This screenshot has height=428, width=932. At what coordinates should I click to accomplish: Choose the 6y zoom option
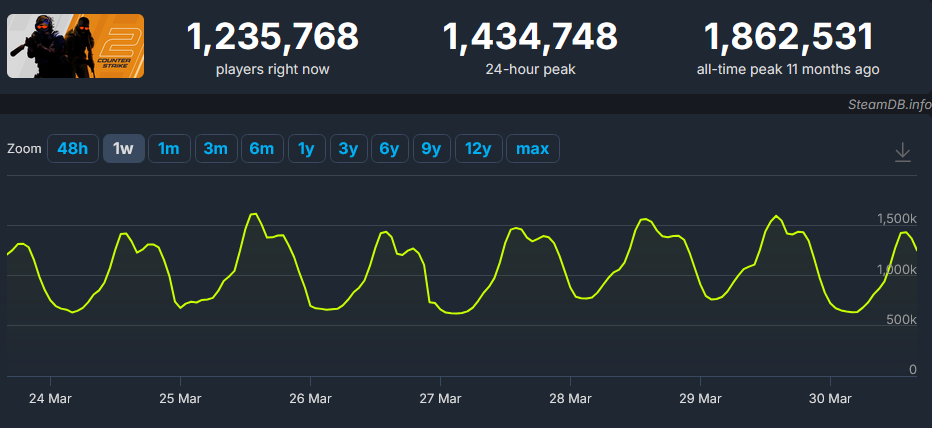389,149
